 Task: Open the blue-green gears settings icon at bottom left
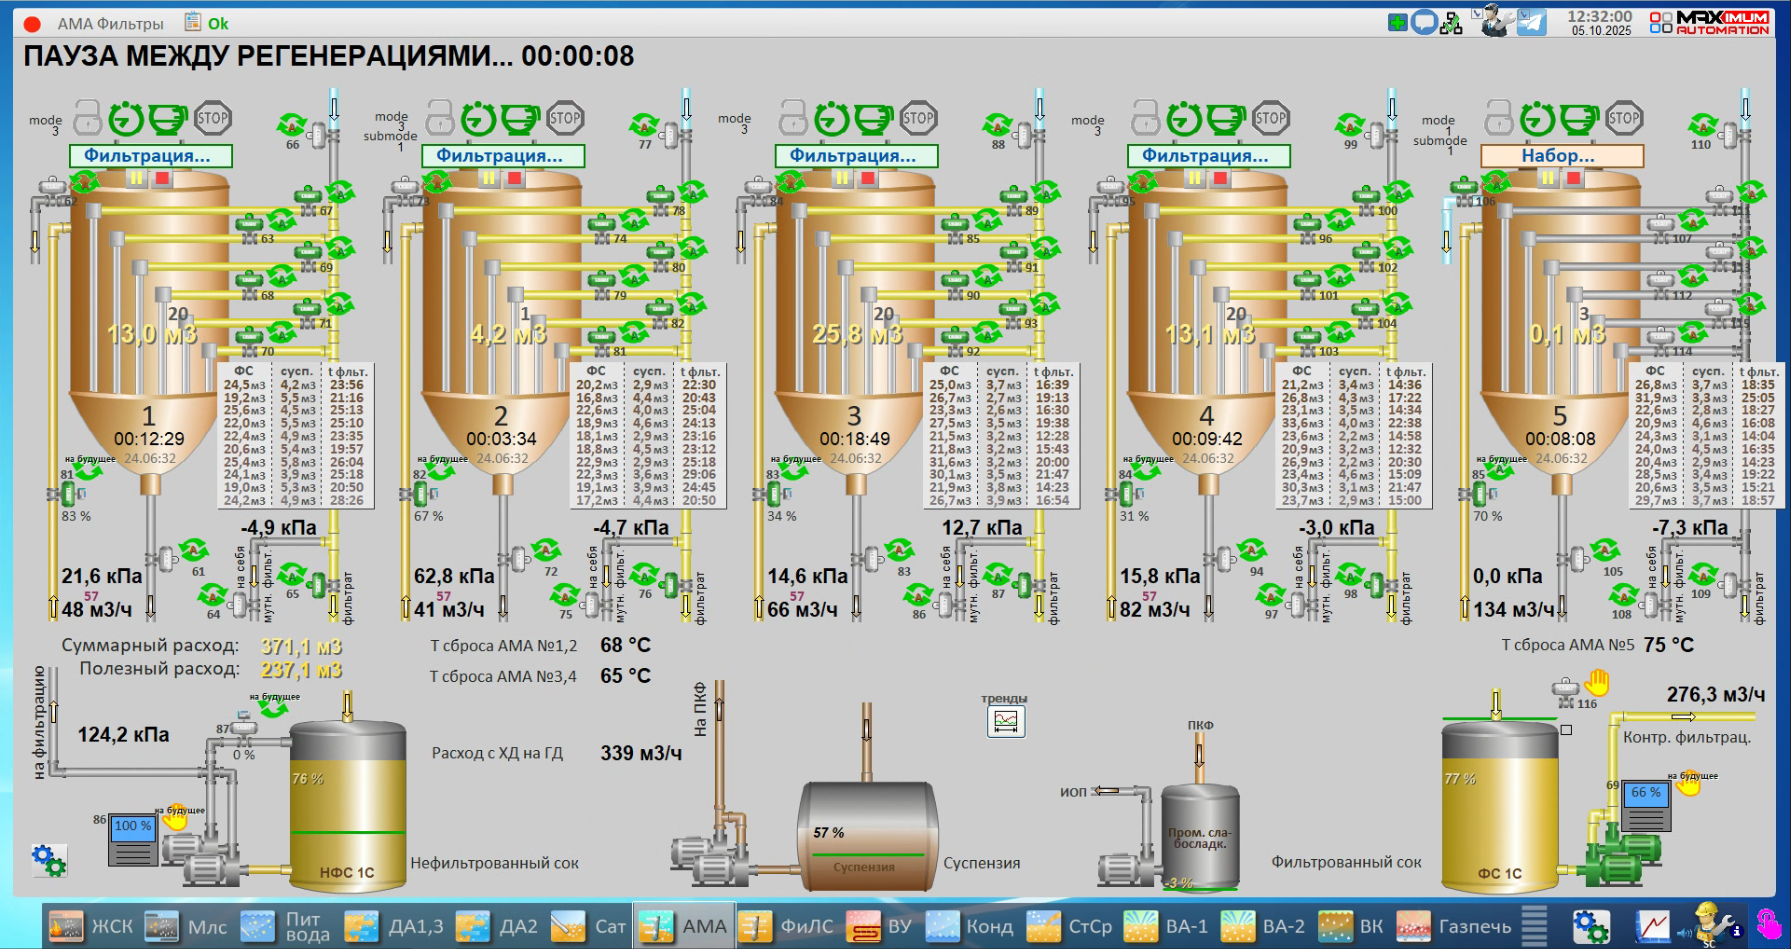tap(48, 860)
